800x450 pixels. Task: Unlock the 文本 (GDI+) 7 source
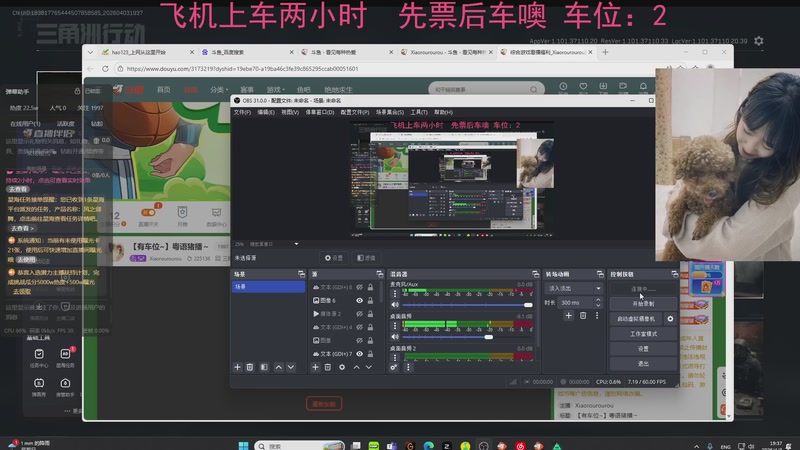[370, 354]
